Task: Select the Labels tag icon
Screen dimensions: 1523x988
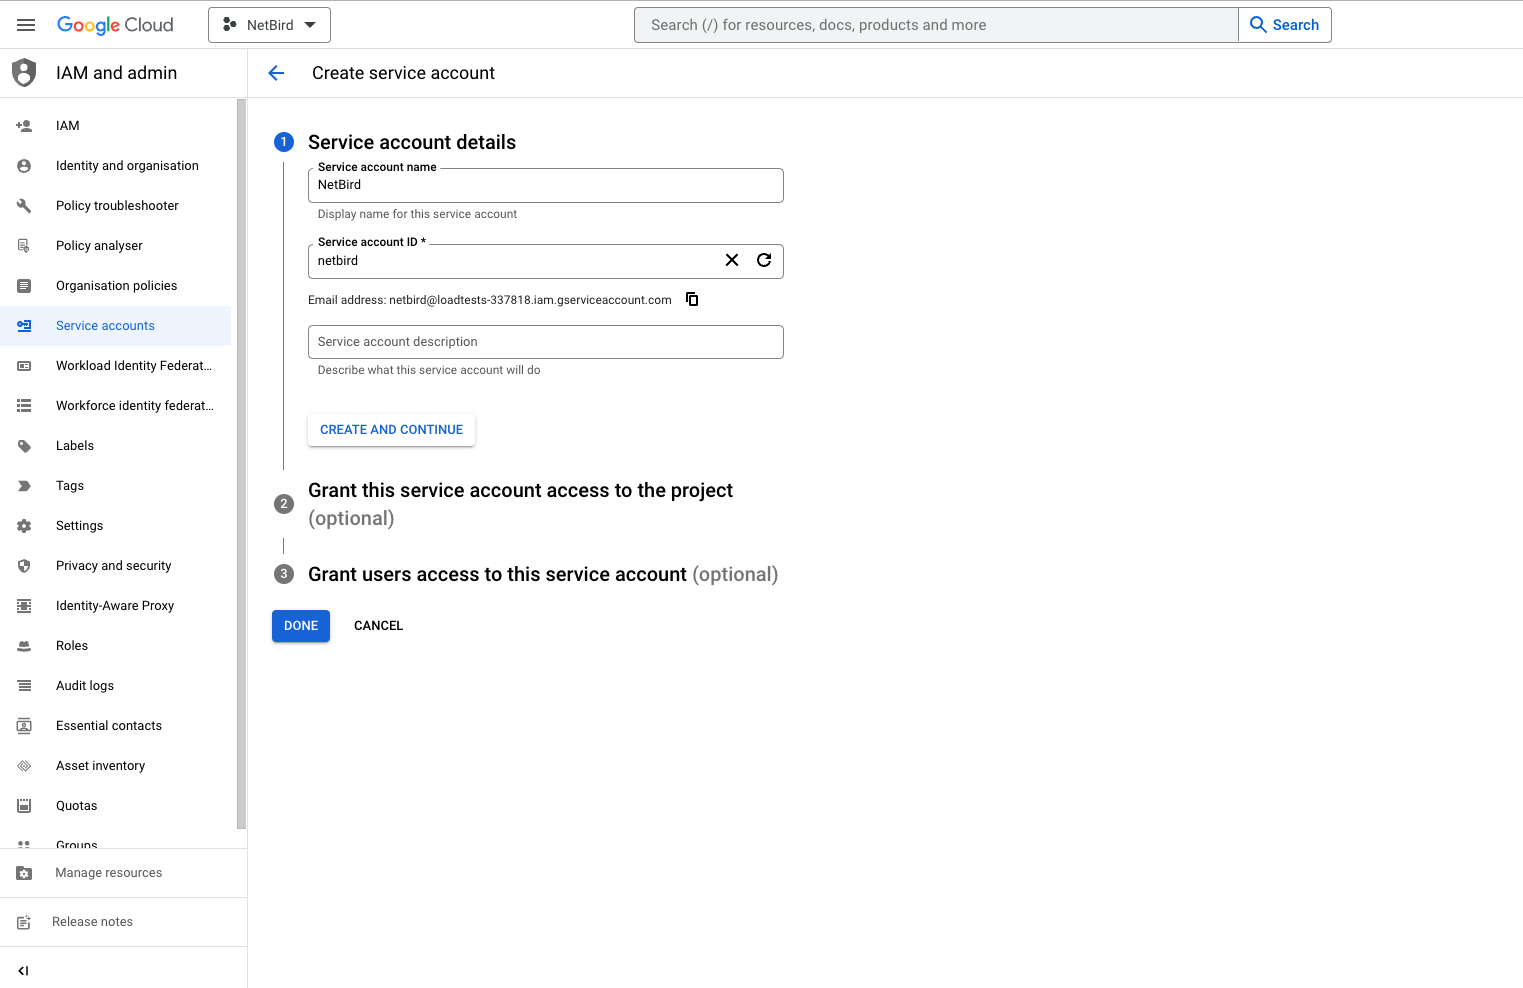Action: (x=24, y=445)
